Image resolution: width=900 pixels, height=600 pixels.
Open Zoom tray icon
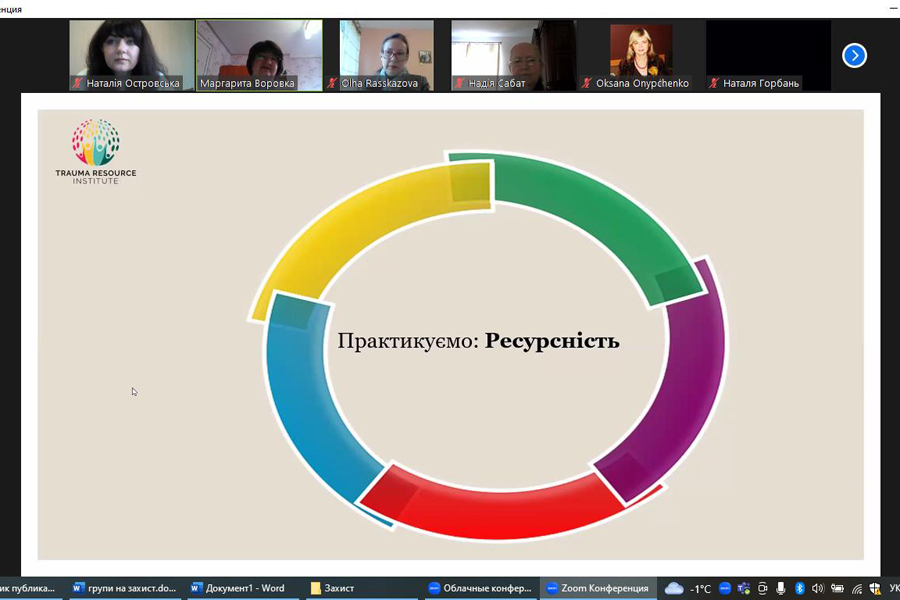pos(725,588)
